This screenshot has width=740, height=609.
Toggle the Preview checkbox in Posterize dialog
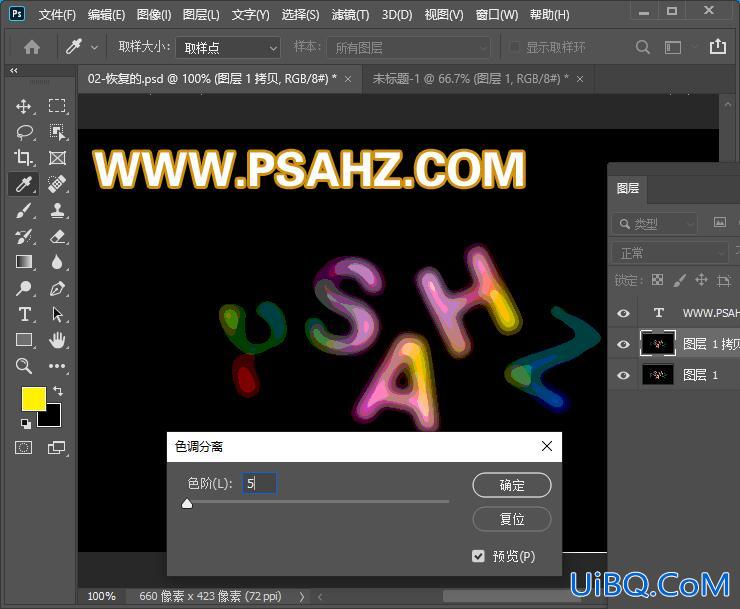coord(478,556)
